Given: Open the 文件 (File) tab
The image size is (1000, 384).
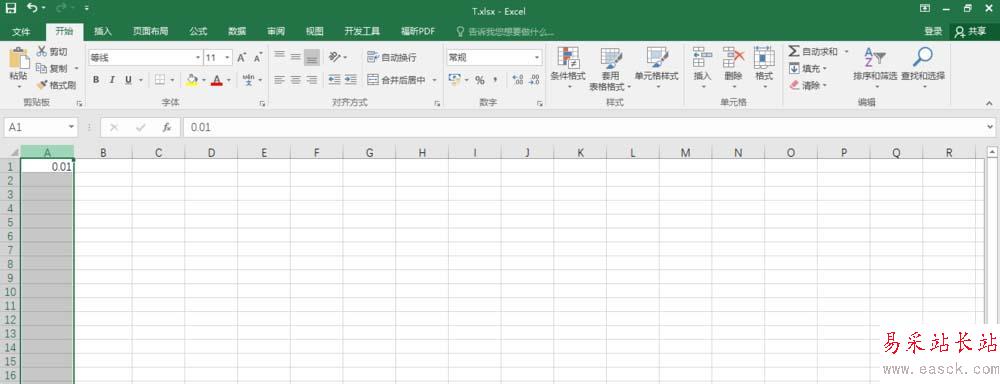Looking at the screenshot, I should pos(21,31).
